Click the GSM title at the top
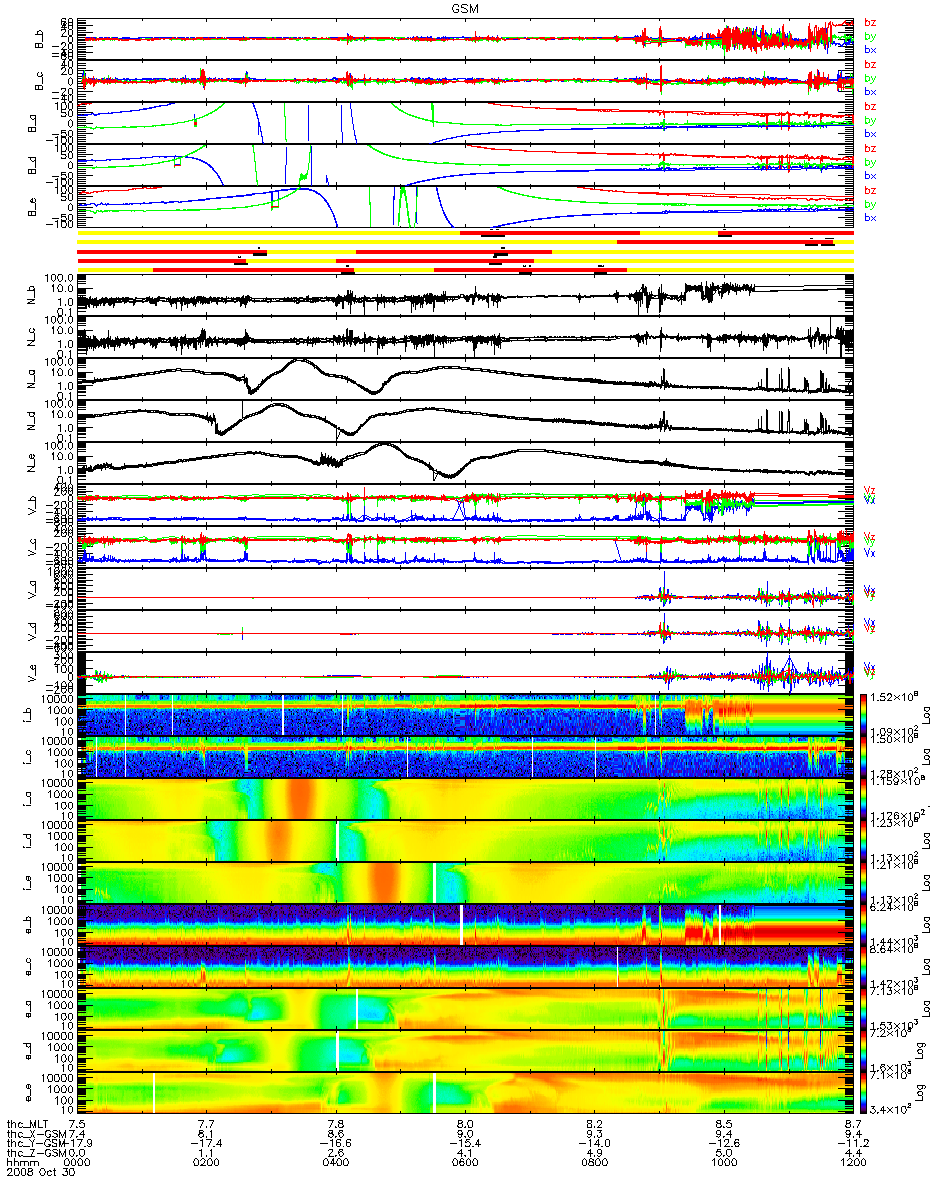Image resolution: width=930 pixels, height=1200 pixels. pos(463,7)
